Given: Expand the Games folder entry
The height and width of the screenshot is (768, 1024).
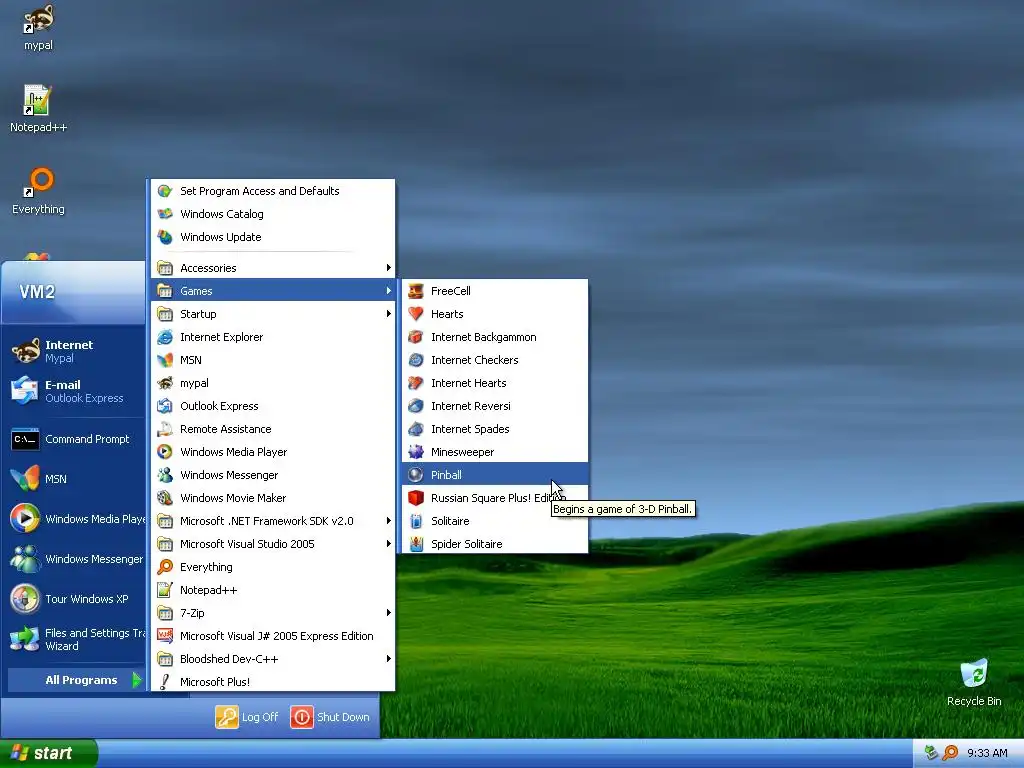Looking at the screenshot, I should click(273, 291).
